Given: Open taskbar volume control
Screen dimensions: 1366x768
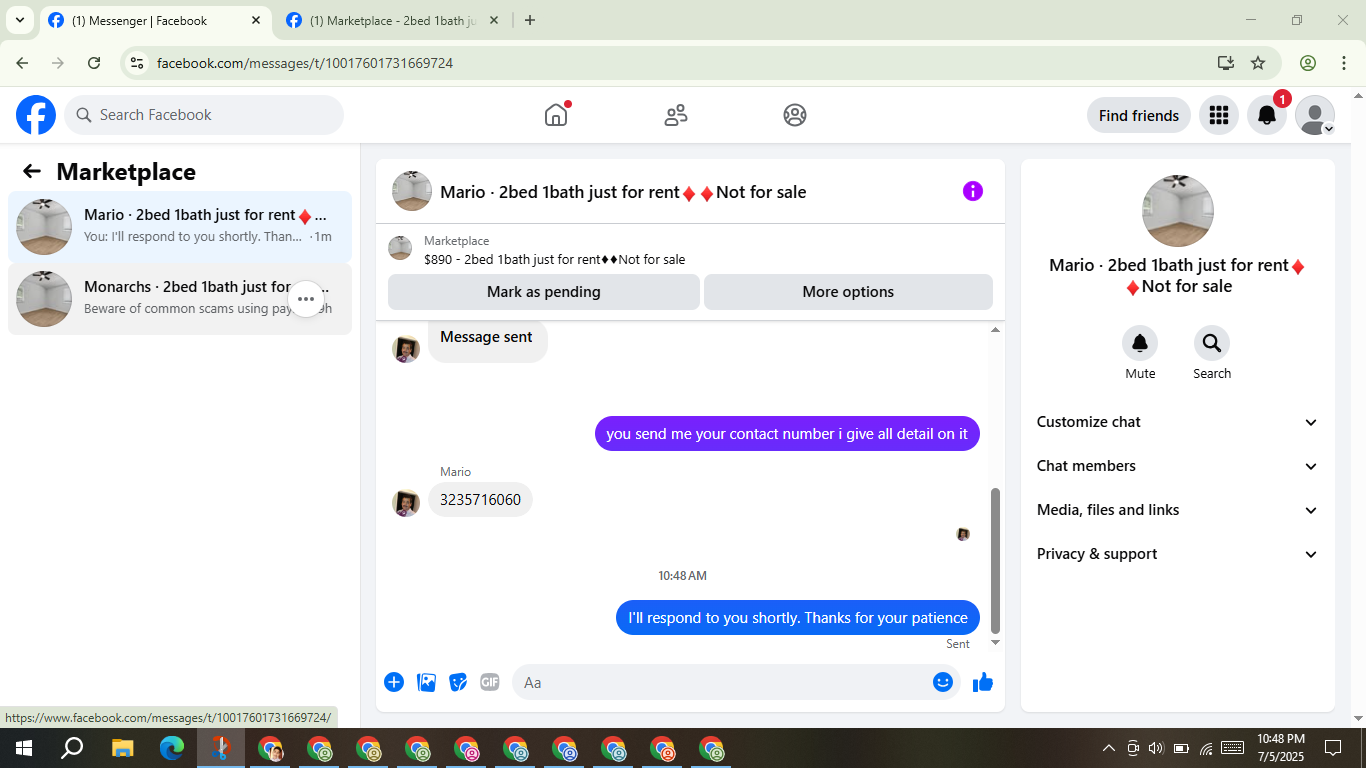Looking at the screenshot, I should click(x=1157, y=748).
